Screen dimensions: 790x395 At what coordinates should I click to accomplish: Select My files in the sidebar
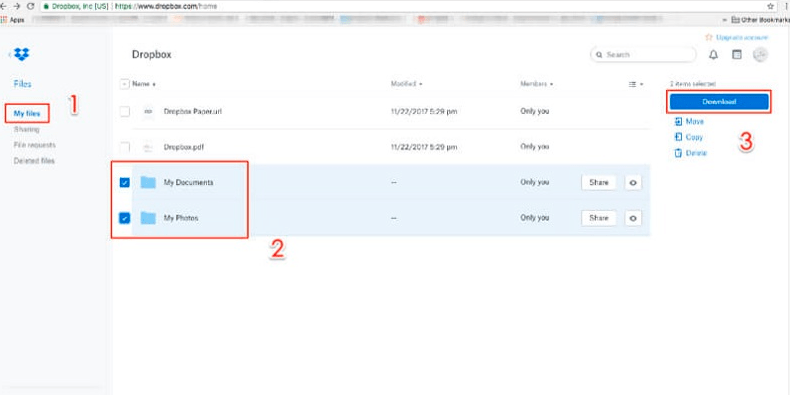point(27,114)
